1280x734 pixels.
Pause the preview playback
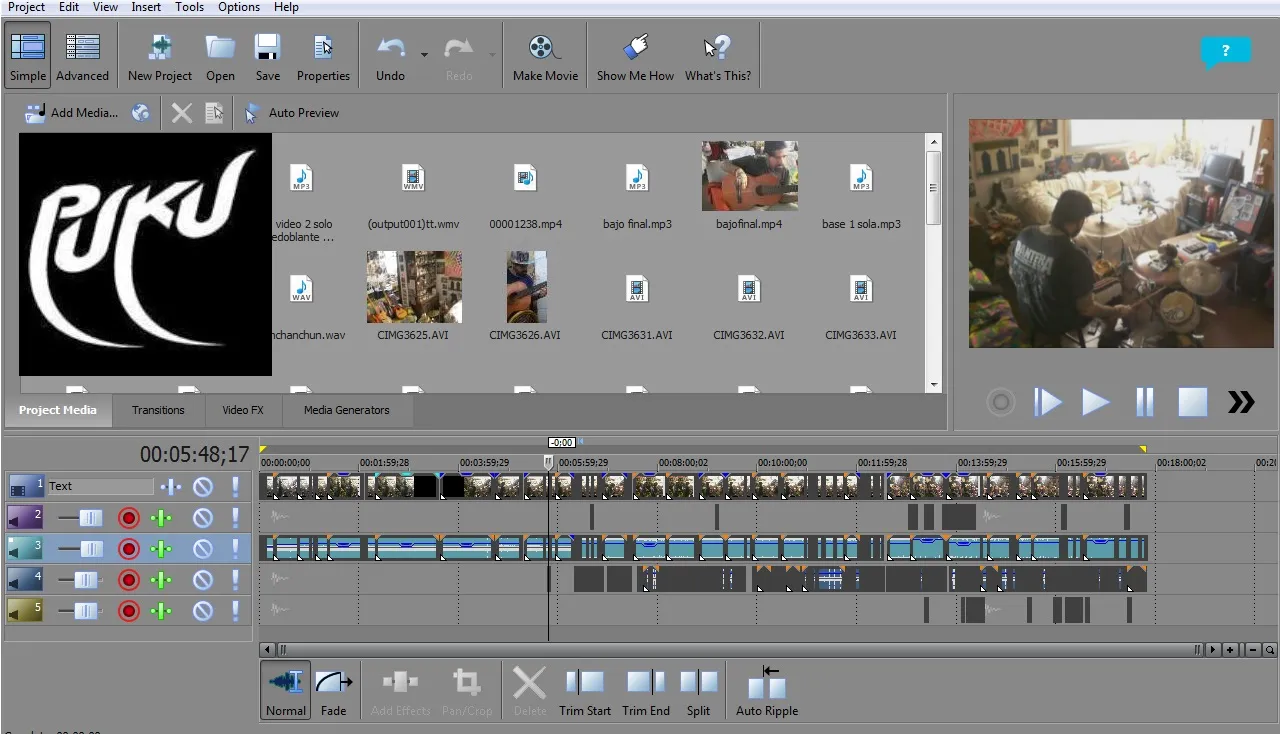[x=1145, y=402]
